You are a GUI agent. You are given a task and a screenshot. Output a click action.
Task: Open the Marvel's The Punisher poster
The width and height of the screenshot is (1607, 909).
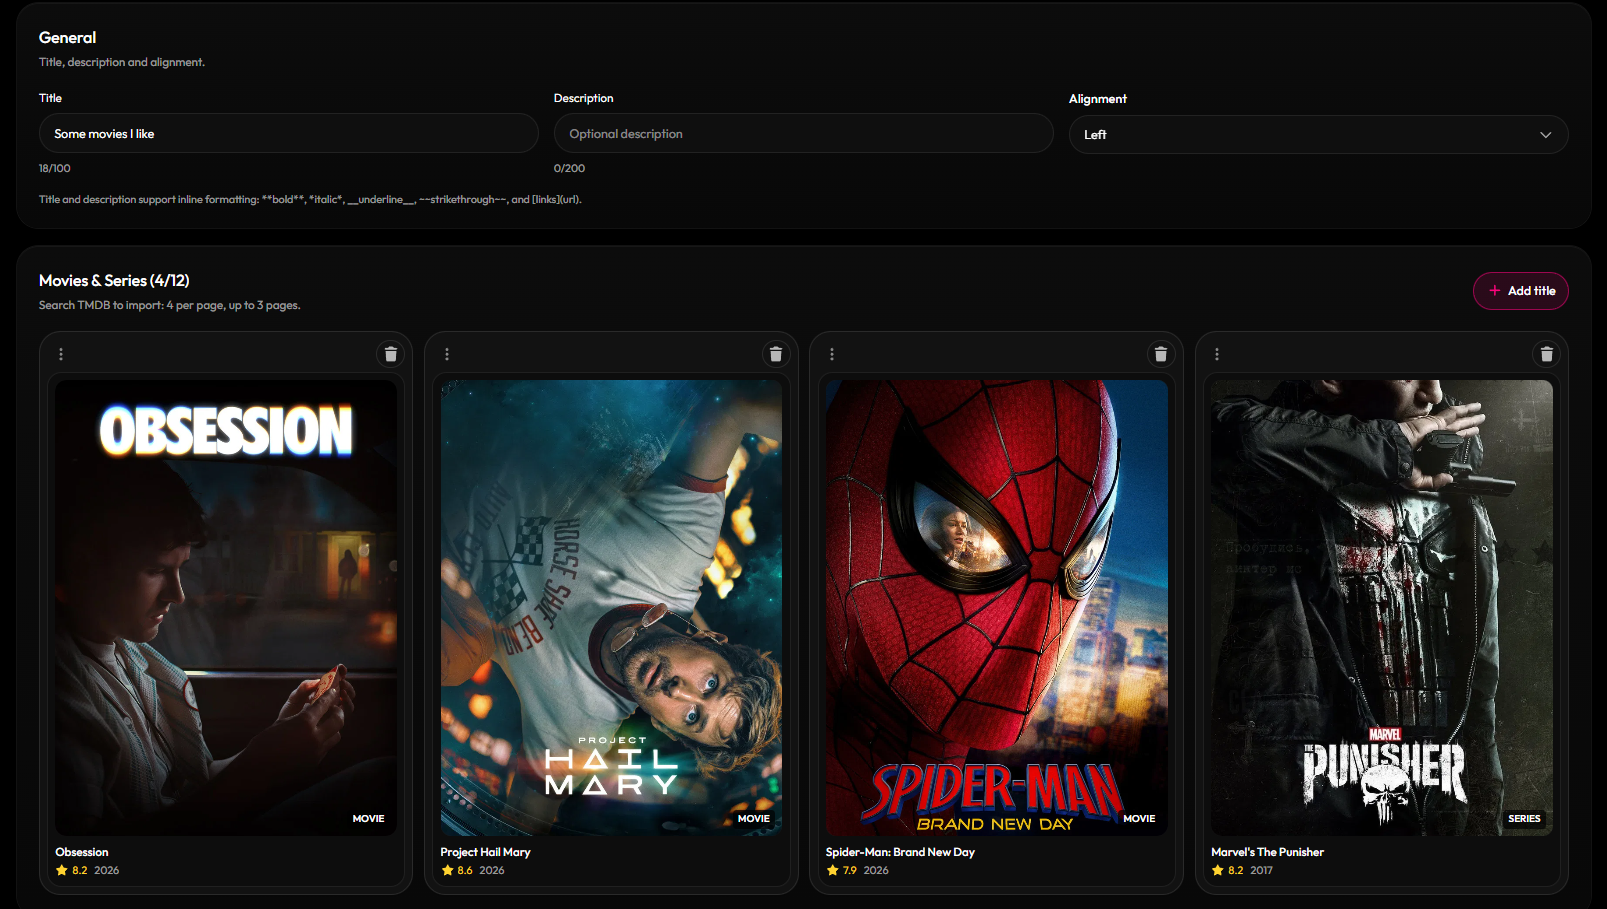[1382, 607]
